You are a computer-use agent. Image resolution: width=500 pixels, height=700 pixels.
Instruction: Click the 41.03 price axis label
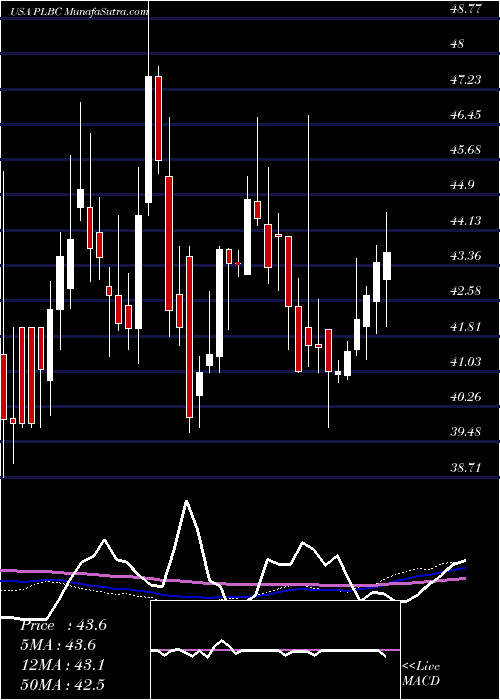(x=466, y=361)
